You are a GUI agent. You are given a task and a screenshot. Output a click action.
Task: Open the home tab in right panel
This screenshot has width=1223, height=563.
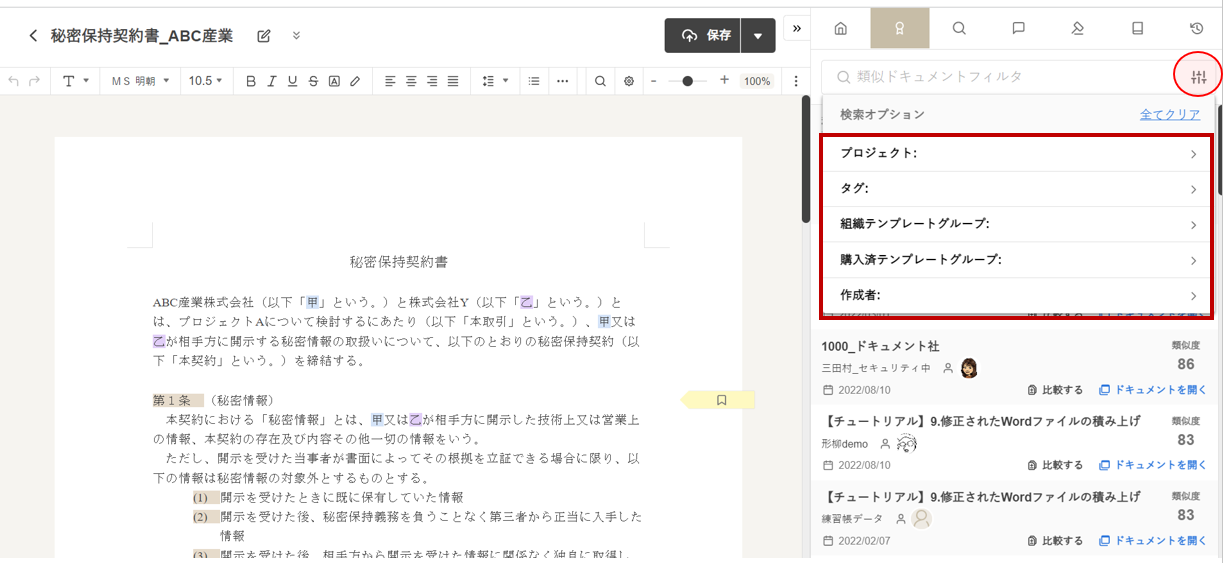[840, 29]
